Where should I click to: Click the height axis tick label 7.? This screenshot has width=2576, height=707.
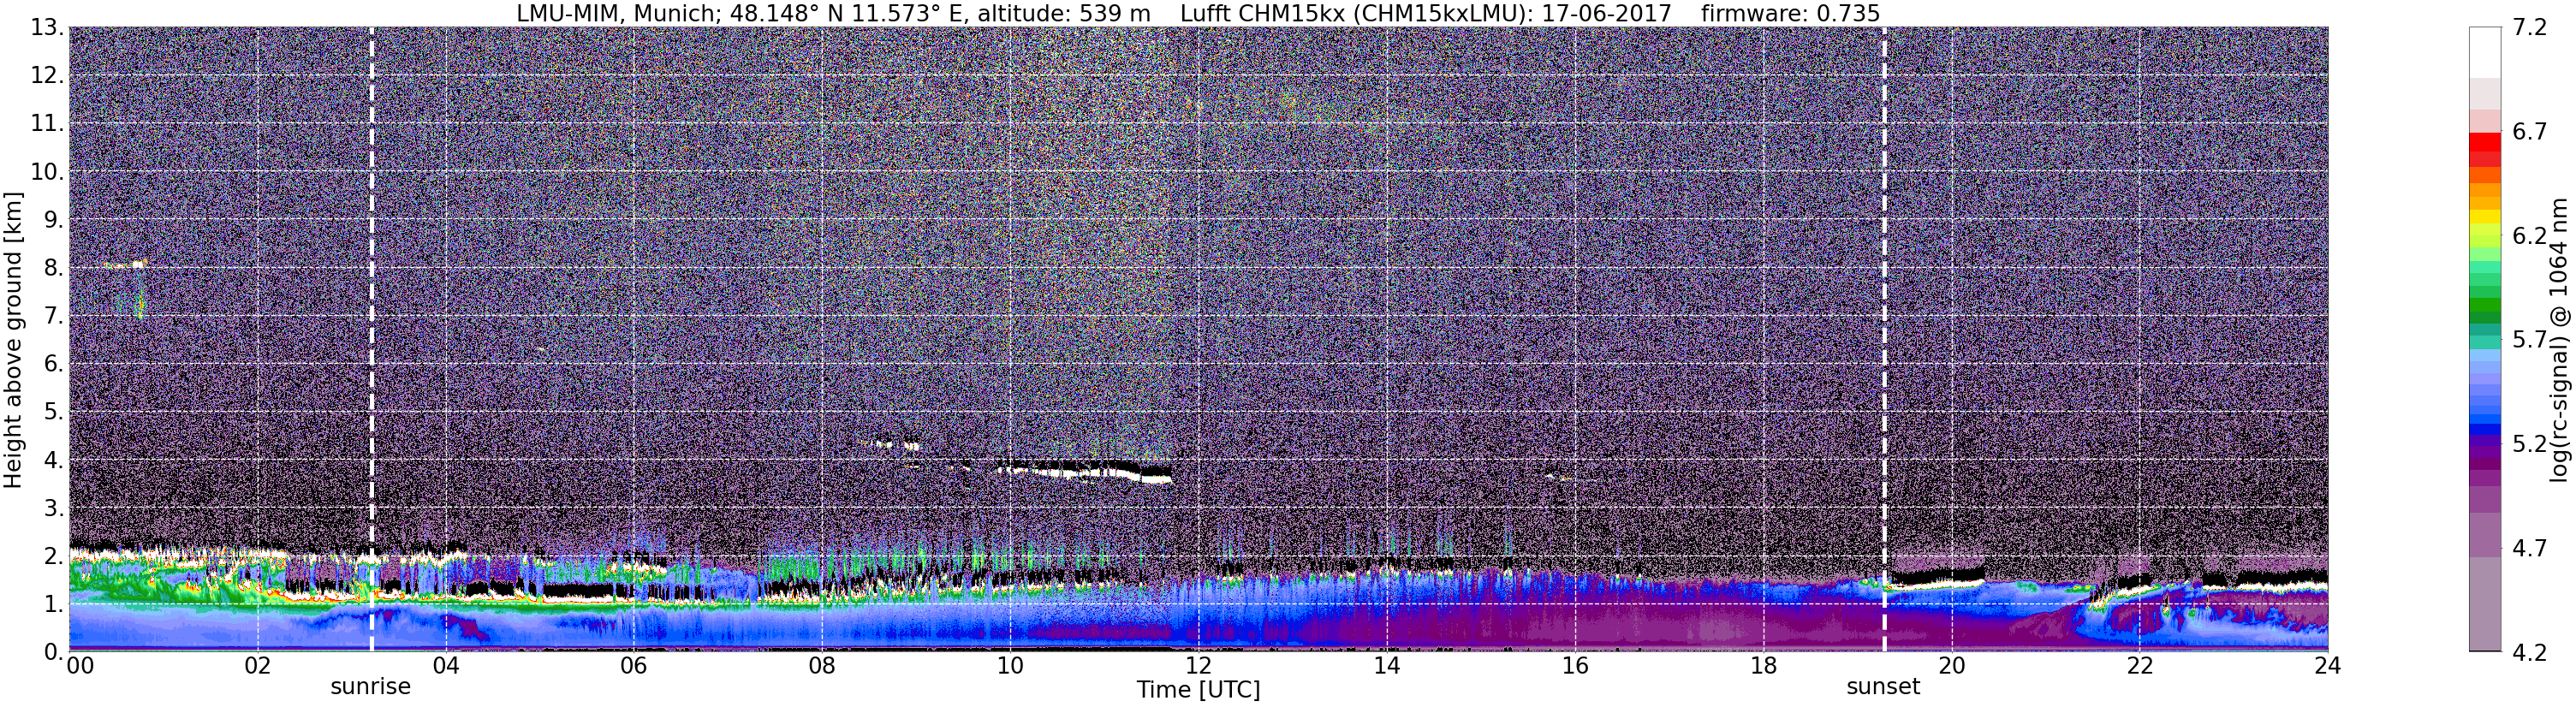pyautogui.click(x=55, y=316)
